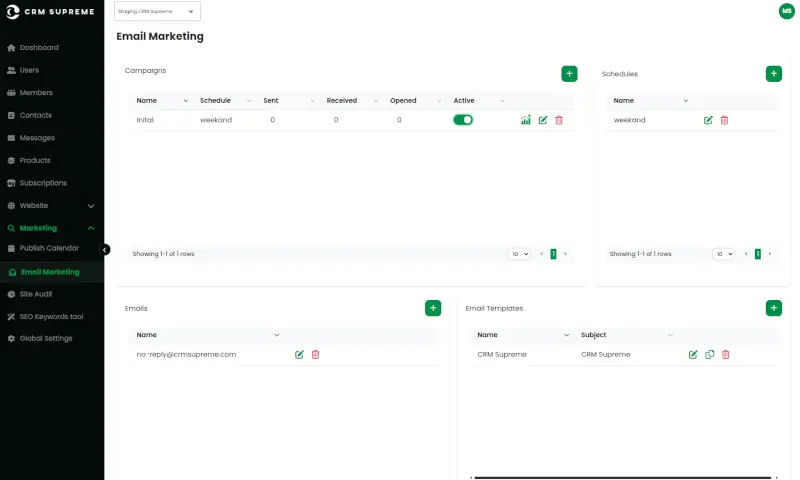Click weekend in Campaigns schedule column
The height and width of the screenshot is (480, 800).
point(216,120)
